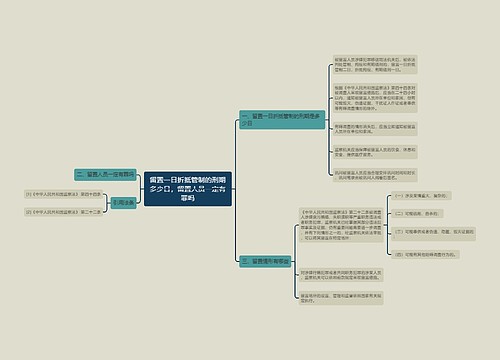Screen dimensions: 500x360
Task: Select the top-right note about 折抵管制二日
Action: [375, 65]
